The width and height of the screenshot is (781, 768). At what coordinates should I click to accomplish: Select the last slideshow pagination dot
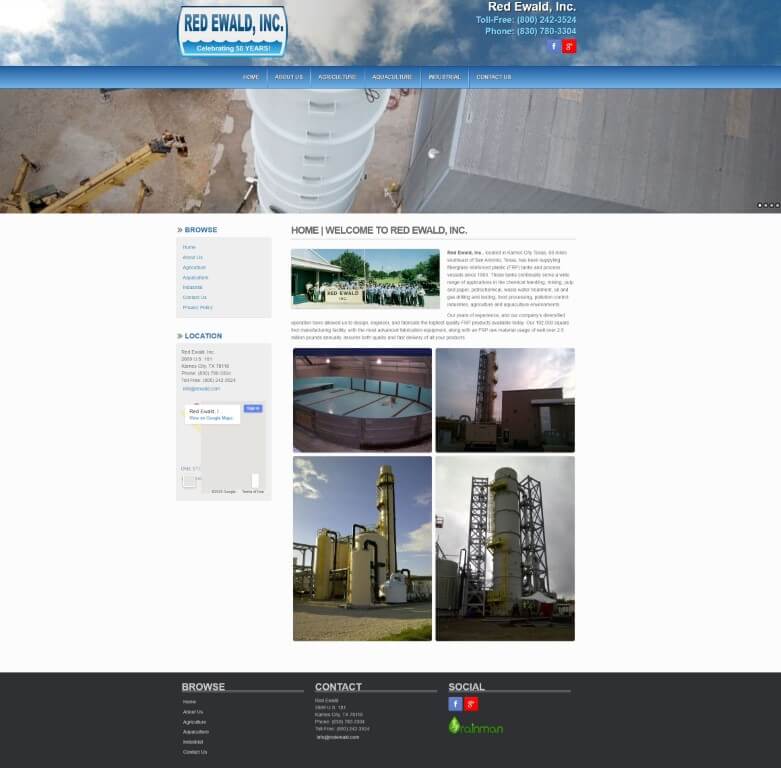tap(777, 205)
